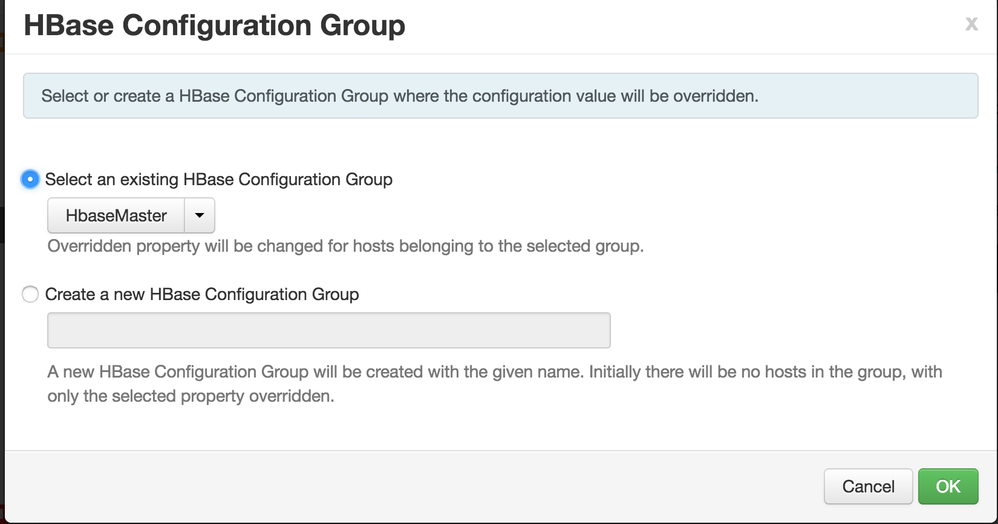Click empty footer area left of Cancel
The image size is (998, 524).
[x=400, y=486]
